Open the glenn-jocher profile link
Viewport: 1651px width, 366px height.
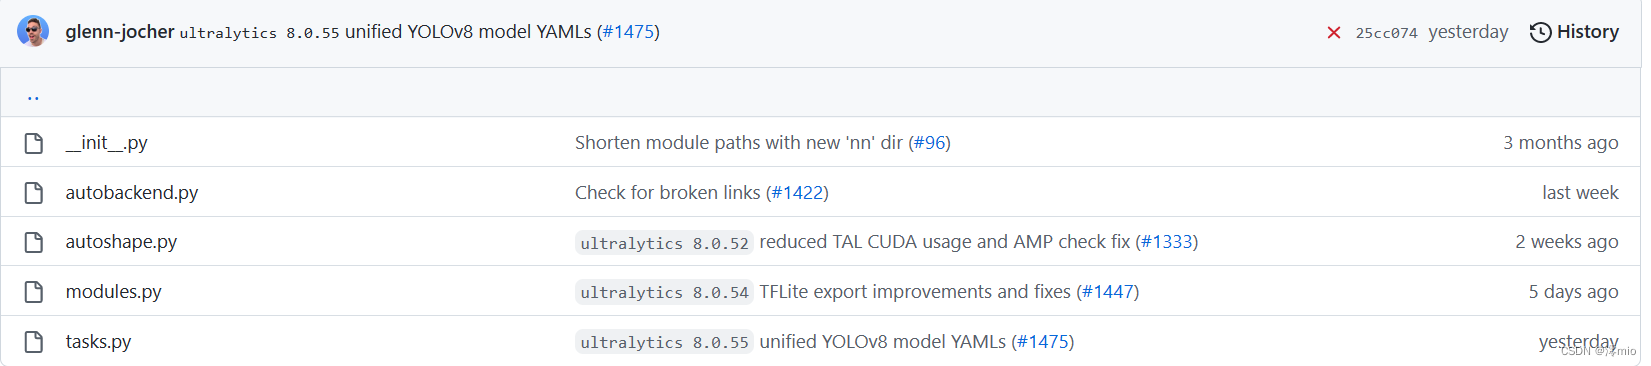click(120, 32)
